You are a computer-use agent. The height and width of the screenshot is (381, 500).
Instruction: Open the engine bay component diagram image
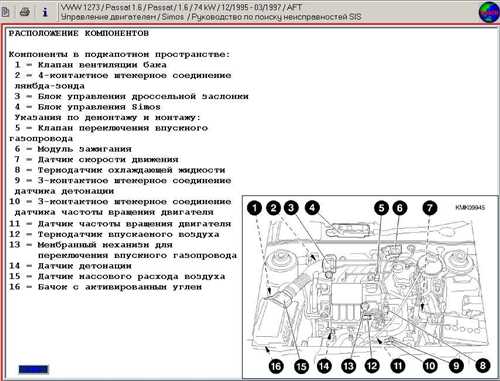(x=370, y=287)
